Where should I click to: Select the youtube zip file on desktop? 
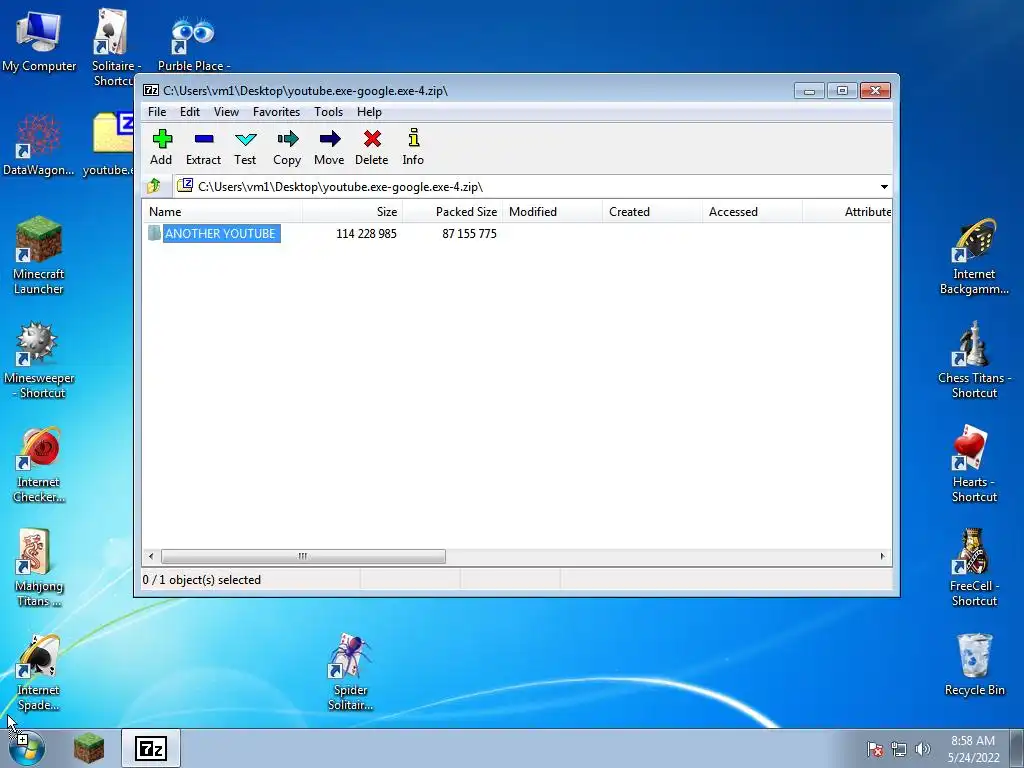109,144
